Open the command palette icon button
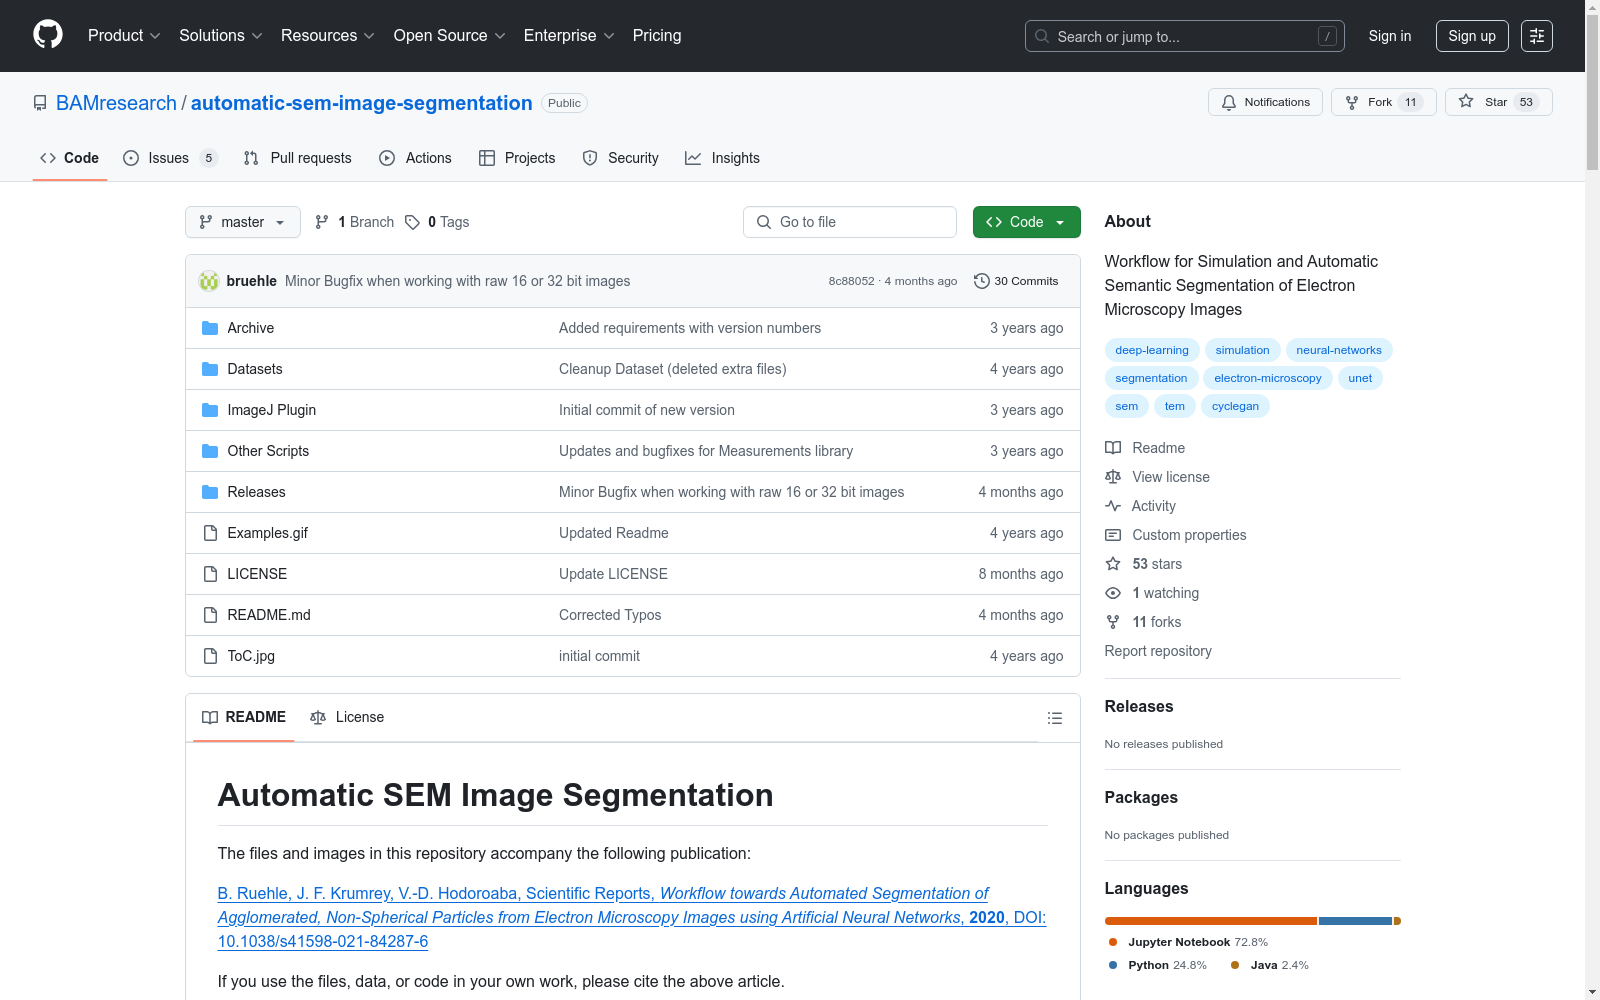This screenshot has width=1600, height=1000. click(x=1537, y=36)
